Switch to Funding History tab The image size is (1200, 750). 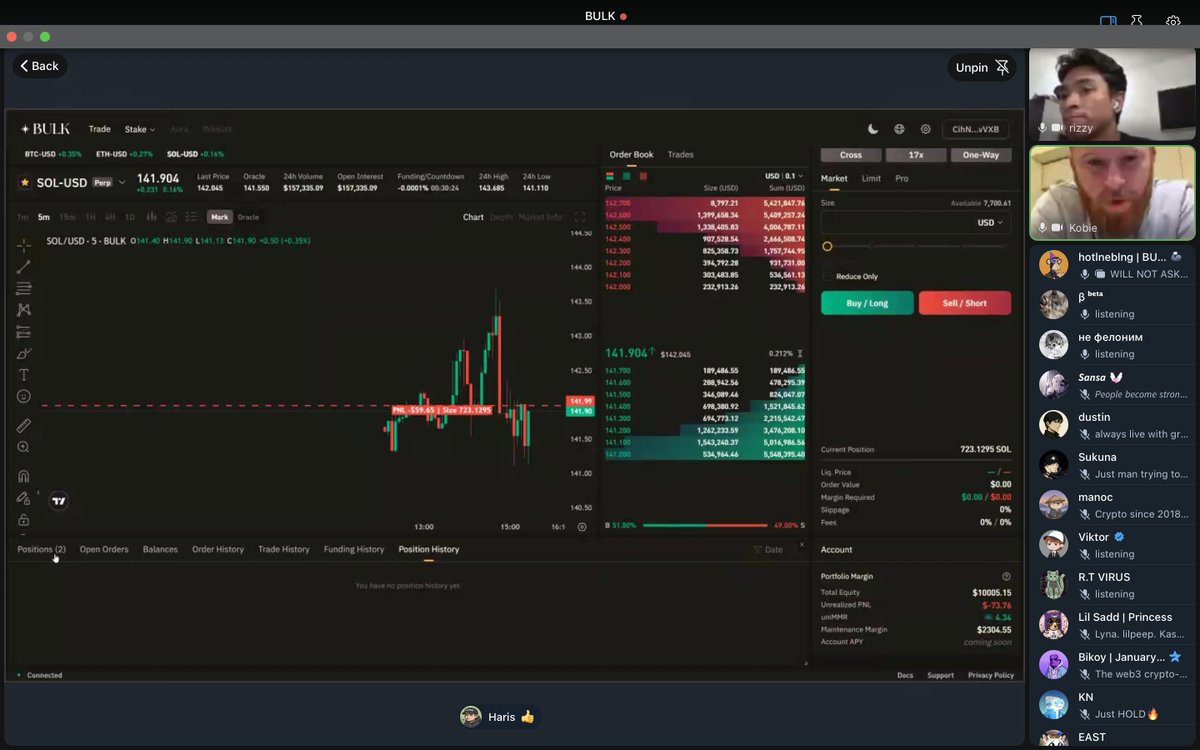pos(354,549)
